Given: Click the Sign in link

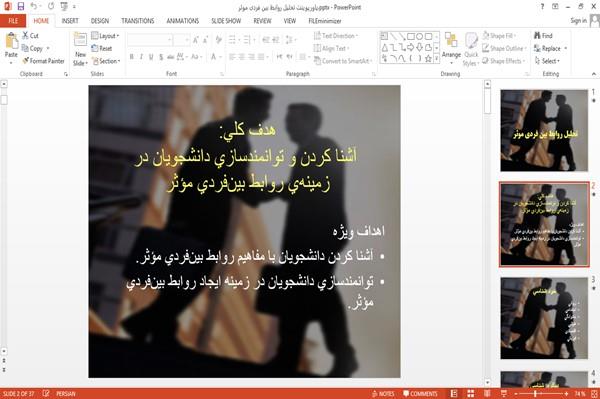Looking at the screenshot, I should (x=578, y=21).
